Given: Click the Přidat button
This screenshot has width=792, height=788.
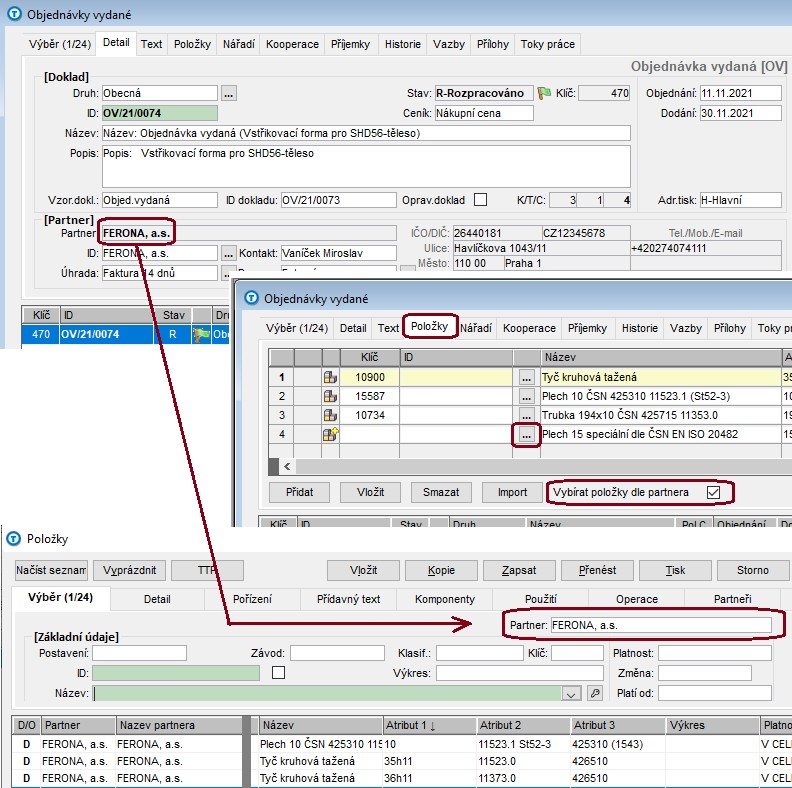Looking at the screenshot, I should click(300, 492).
